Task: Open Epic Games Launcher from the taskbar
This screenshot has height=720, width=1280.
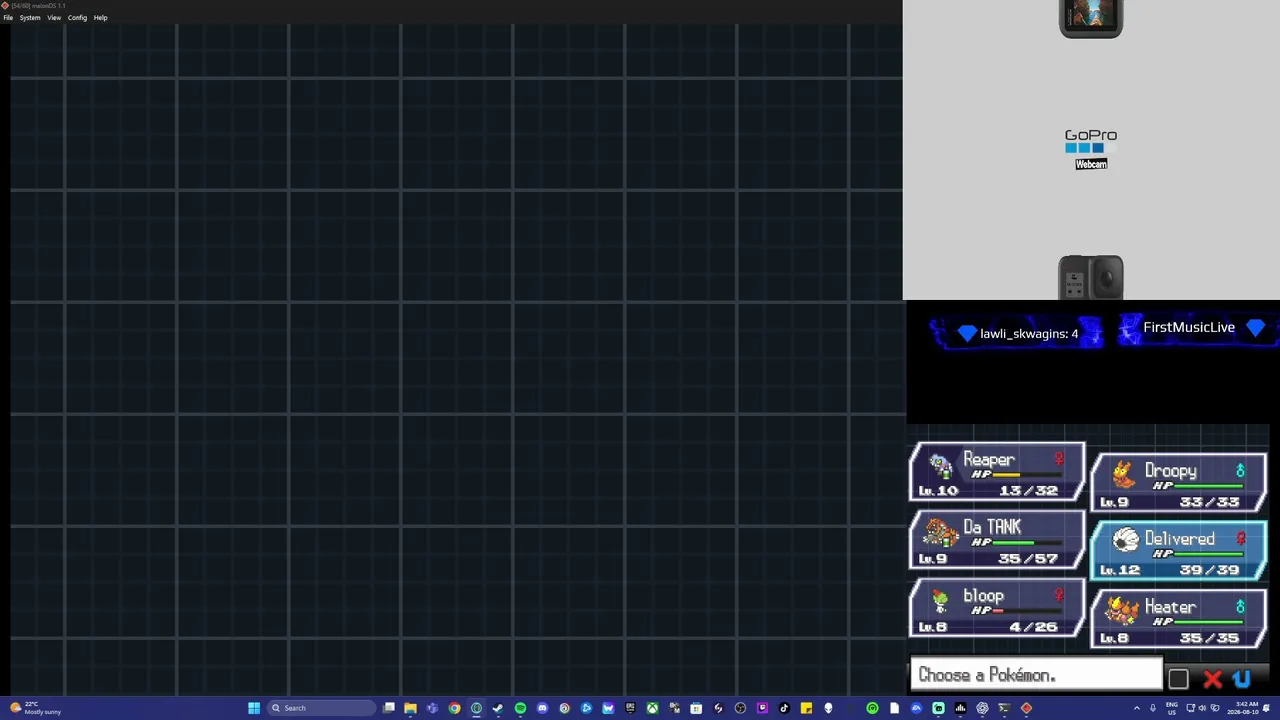Action: point(630,708)
